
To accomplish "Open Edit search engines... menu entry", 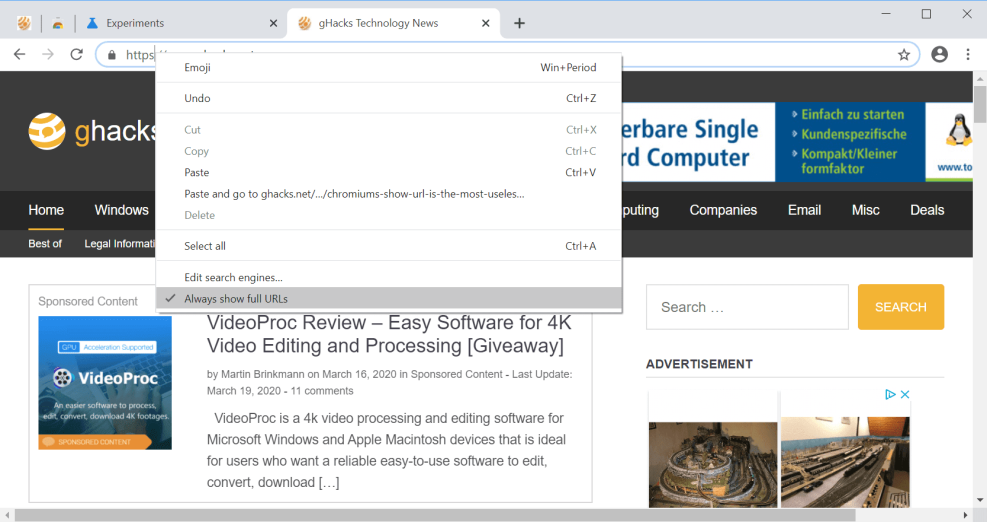I will click(389, 278).
